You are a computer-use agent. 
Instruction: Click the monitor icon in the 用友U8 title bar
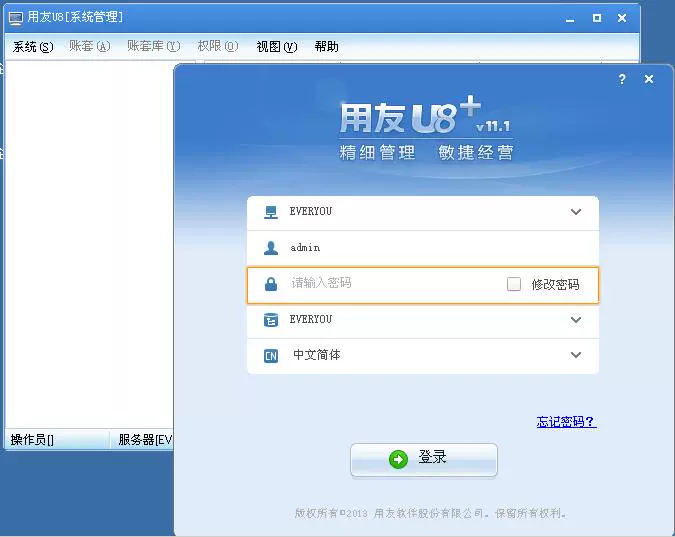[16, 18]
